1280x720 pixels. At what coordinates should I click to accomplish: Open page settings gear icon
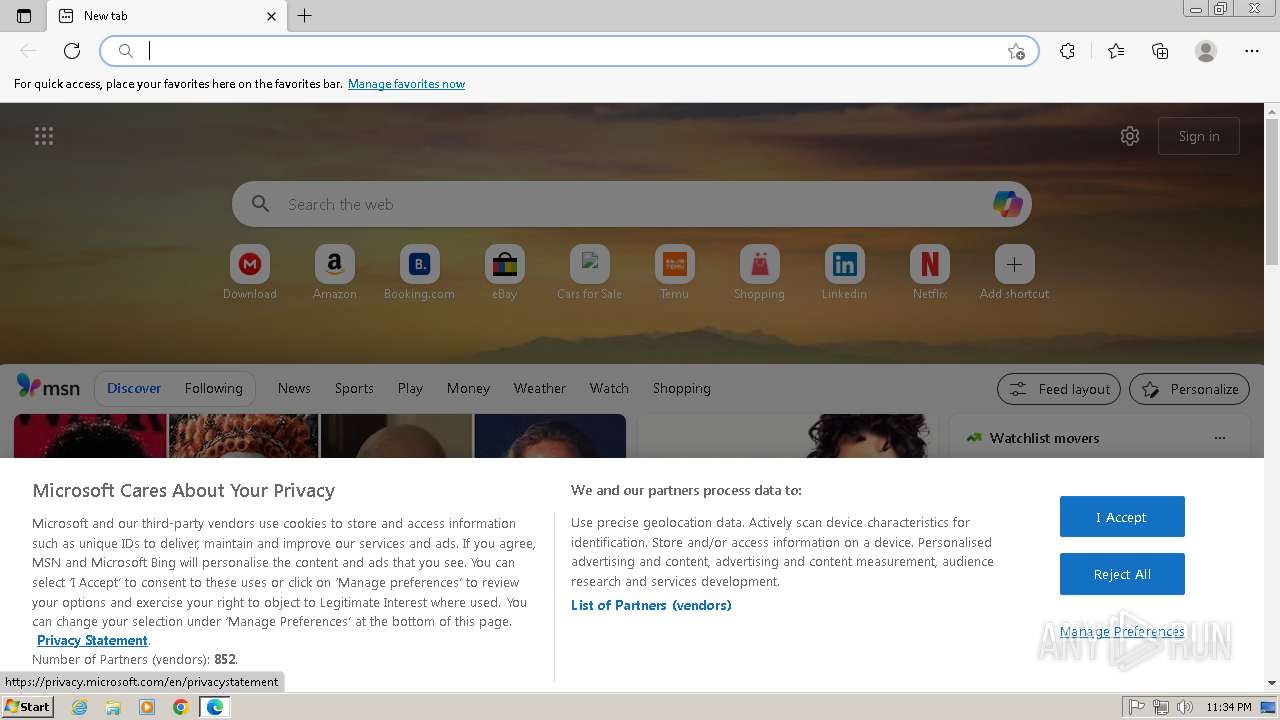1130,136
